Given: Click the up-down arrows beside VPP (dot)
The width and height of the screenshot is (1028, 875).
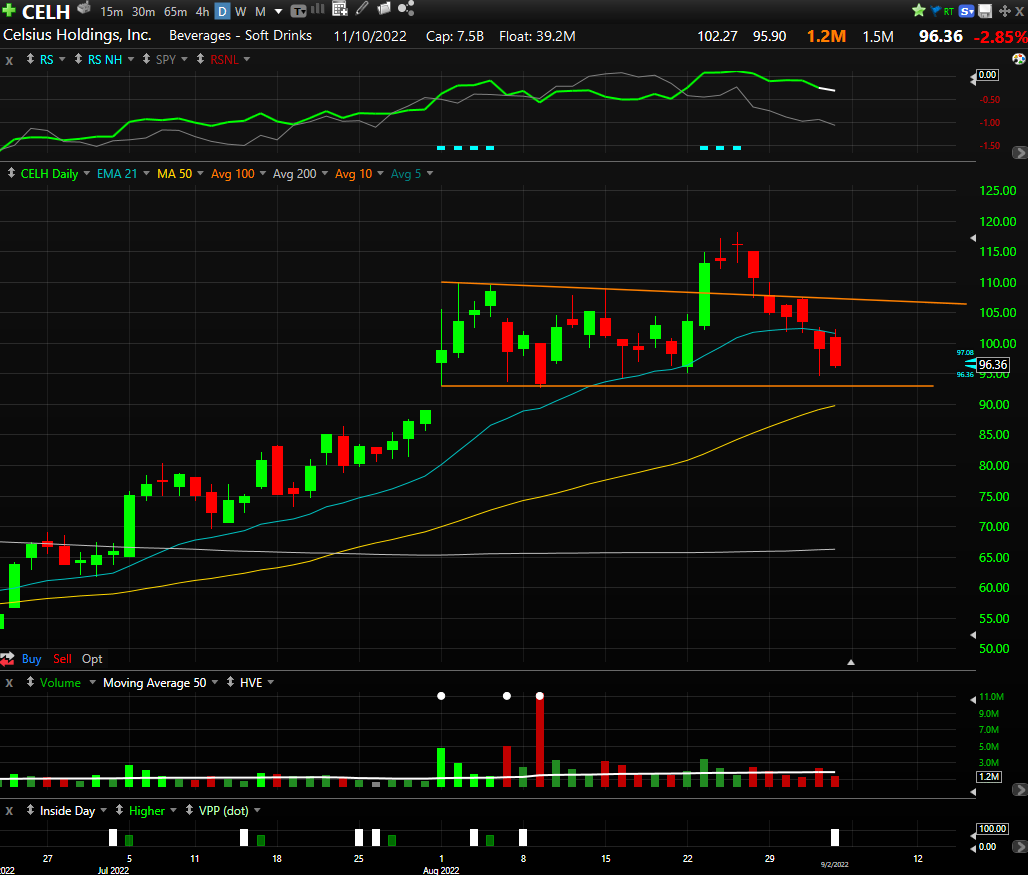Looking at the screenshot, I should click(x=189, y=810).
